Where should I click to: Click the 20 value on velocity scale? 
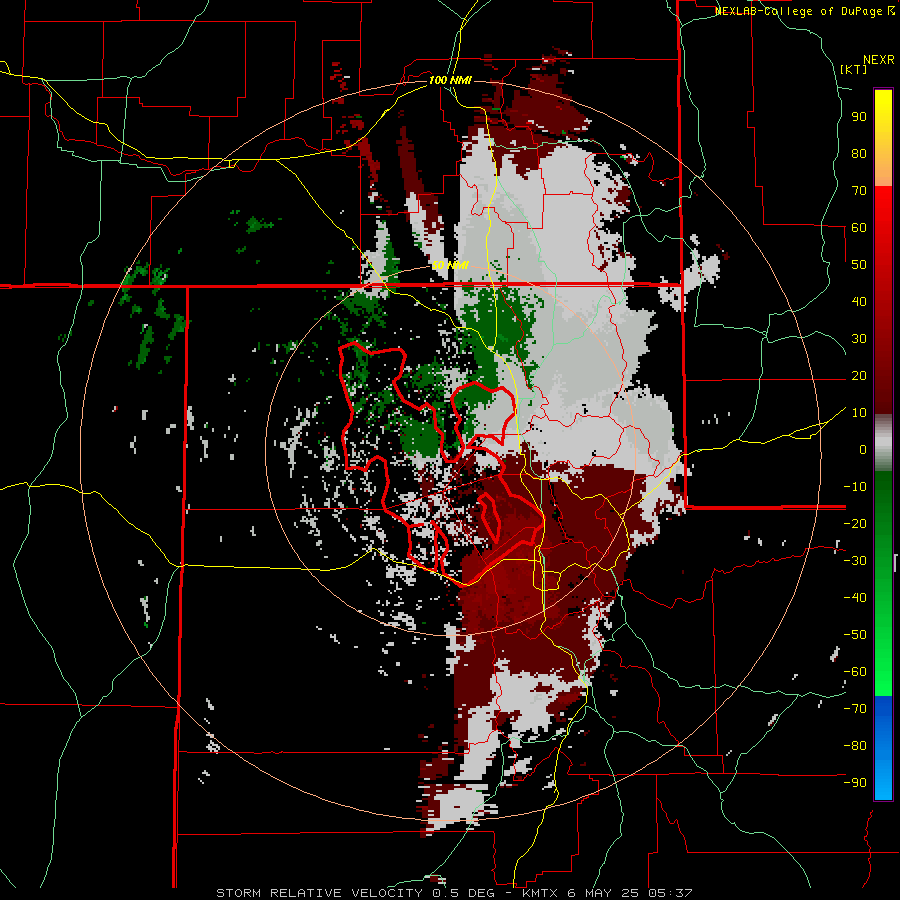tap(859, 376)
